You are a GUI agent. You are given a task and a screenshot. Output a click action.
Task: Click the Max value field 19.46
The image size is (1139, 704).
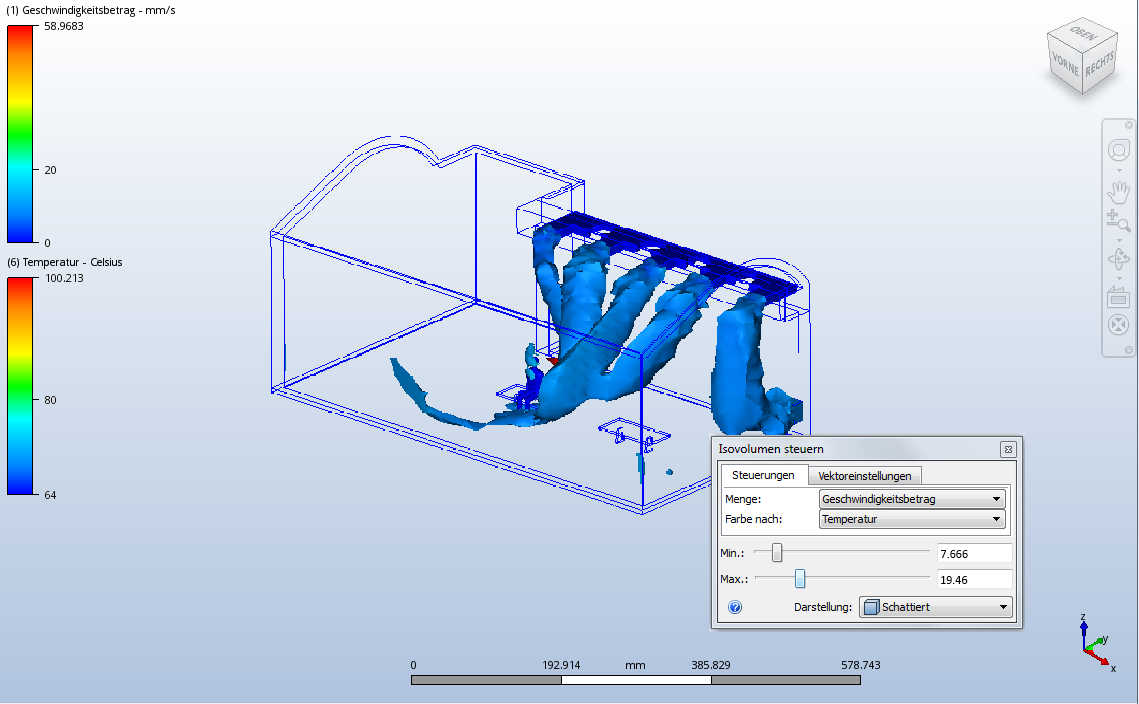coord(974,580)
